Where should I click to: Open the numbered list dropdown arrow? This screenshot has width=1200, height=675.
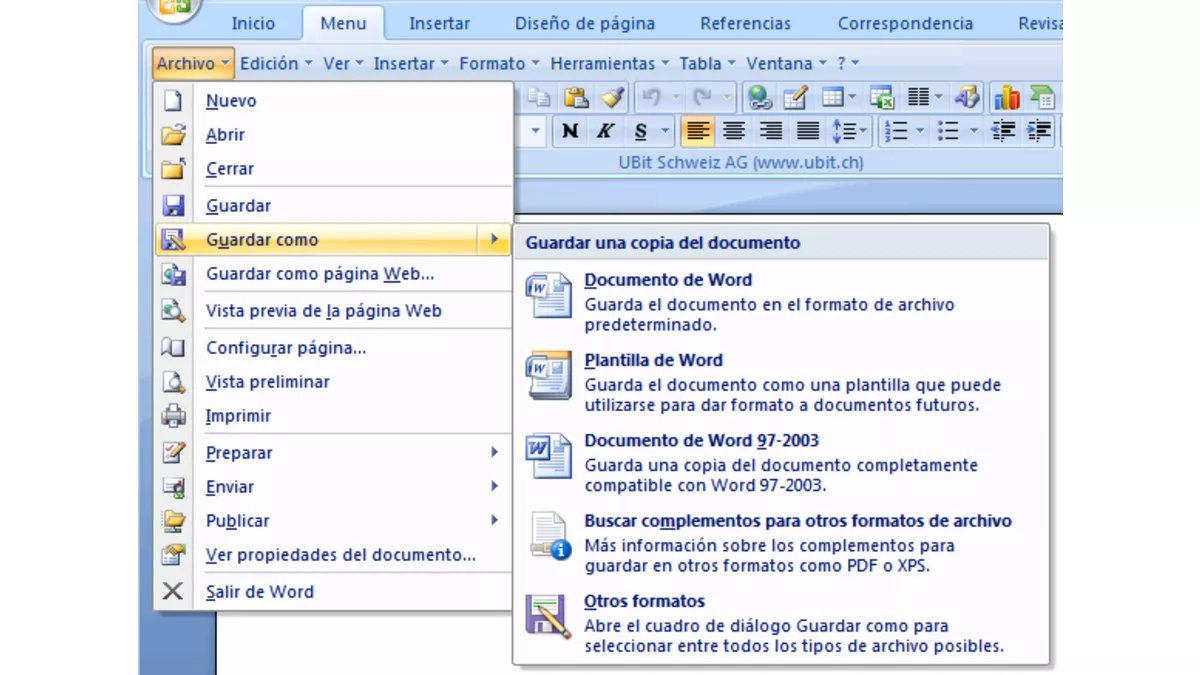(x=918, y=131)
